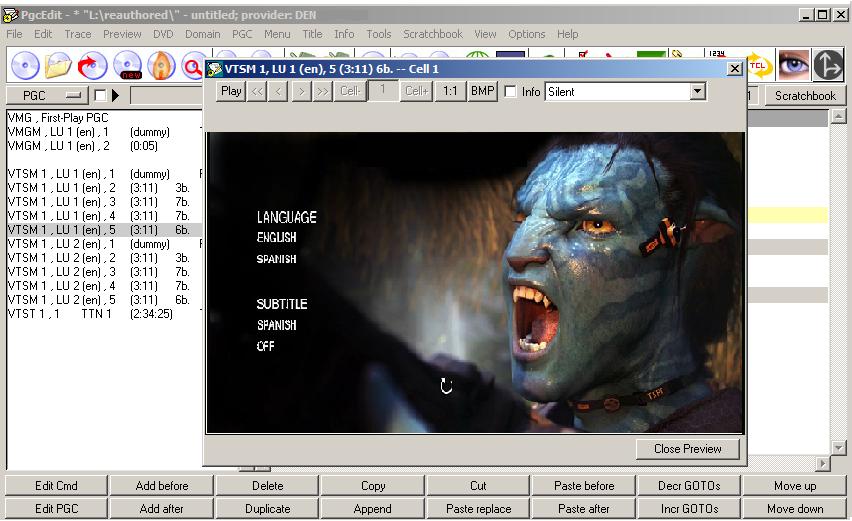
Task: Open the Title menu
Action: [312, 34]
